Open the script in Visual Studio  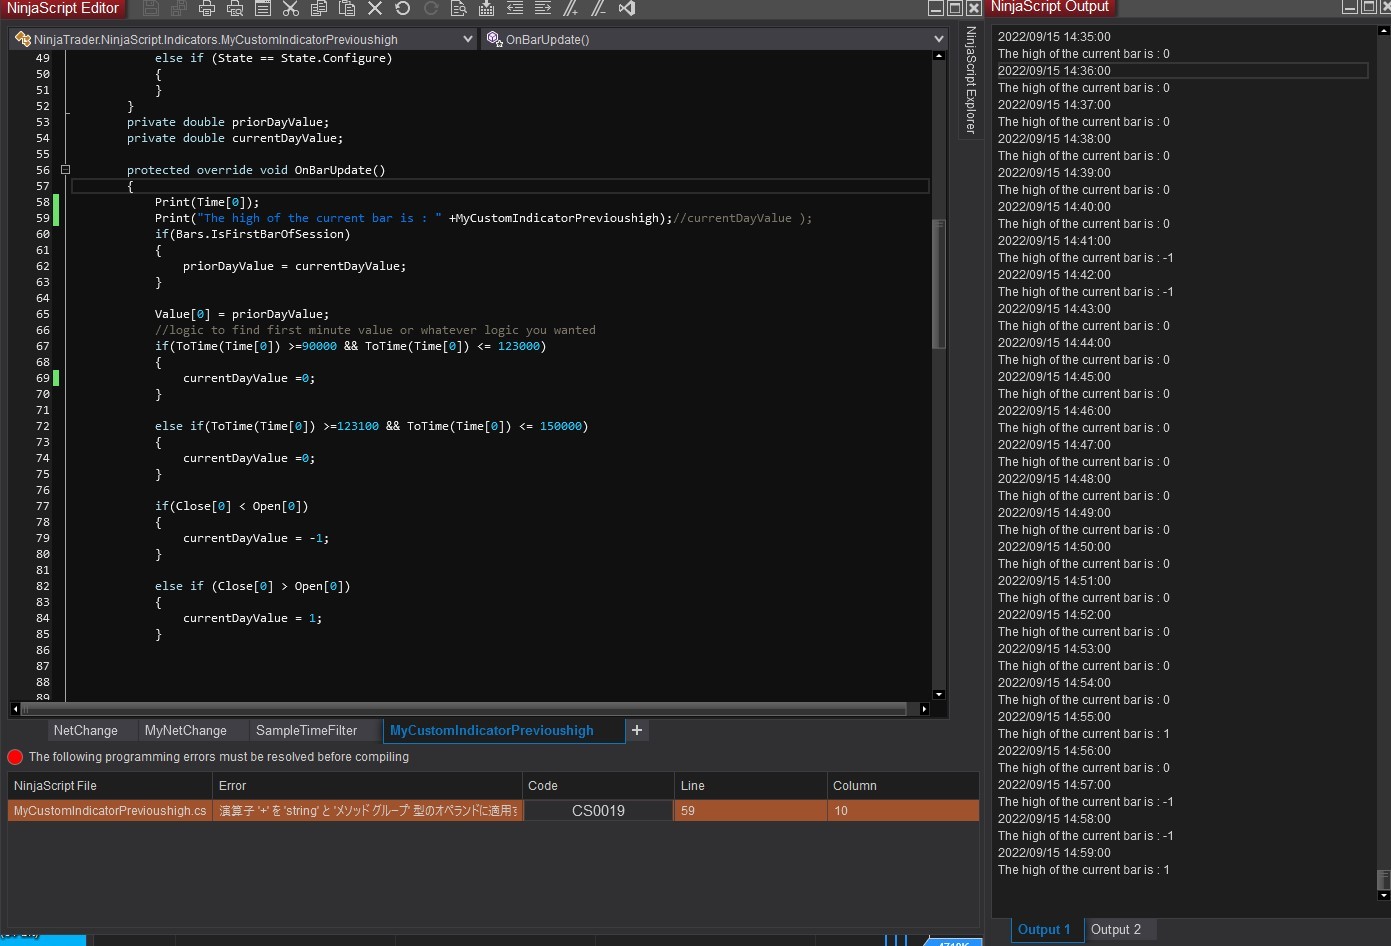[x=627, y=9]
